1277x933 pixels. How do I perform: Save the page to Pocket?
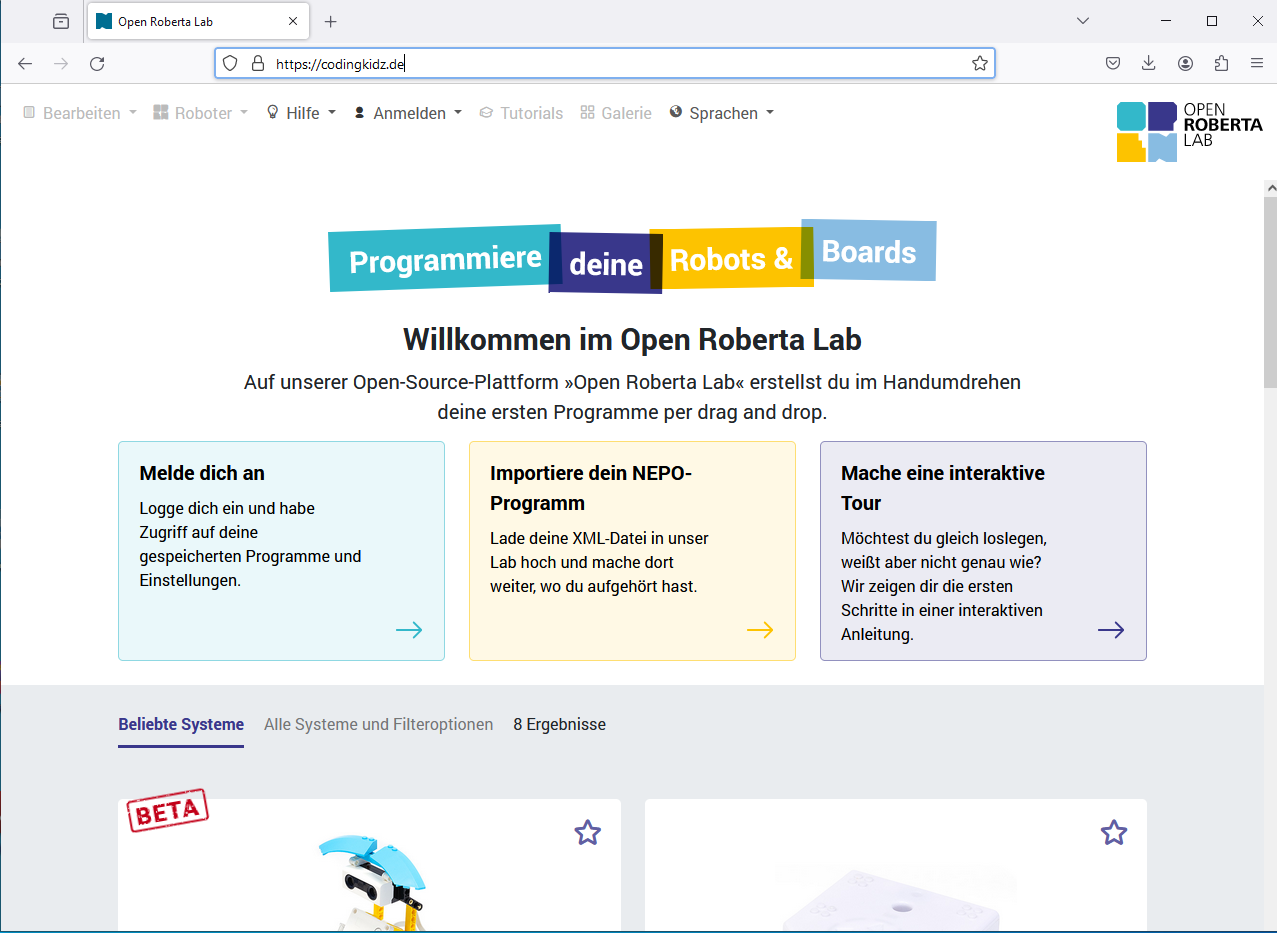click(1113, 63)
